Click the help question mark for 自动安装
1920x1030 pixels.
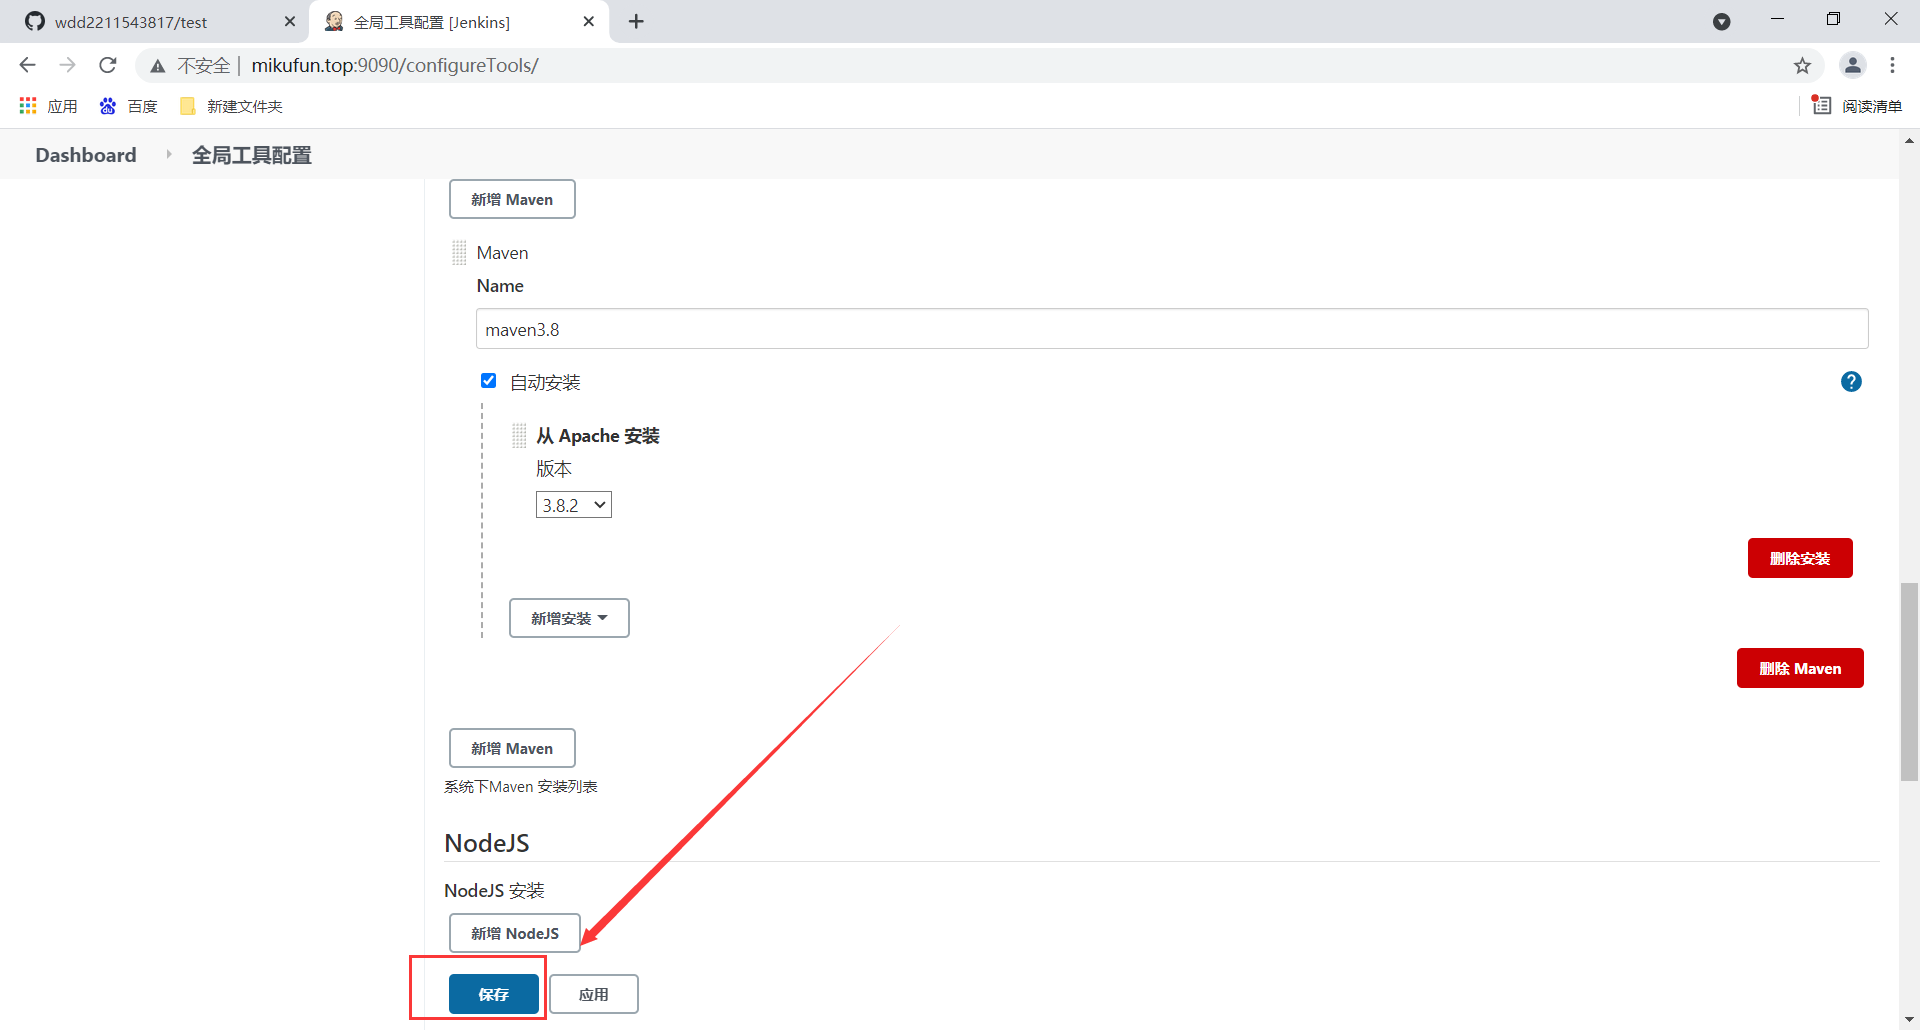(1851, 381)
